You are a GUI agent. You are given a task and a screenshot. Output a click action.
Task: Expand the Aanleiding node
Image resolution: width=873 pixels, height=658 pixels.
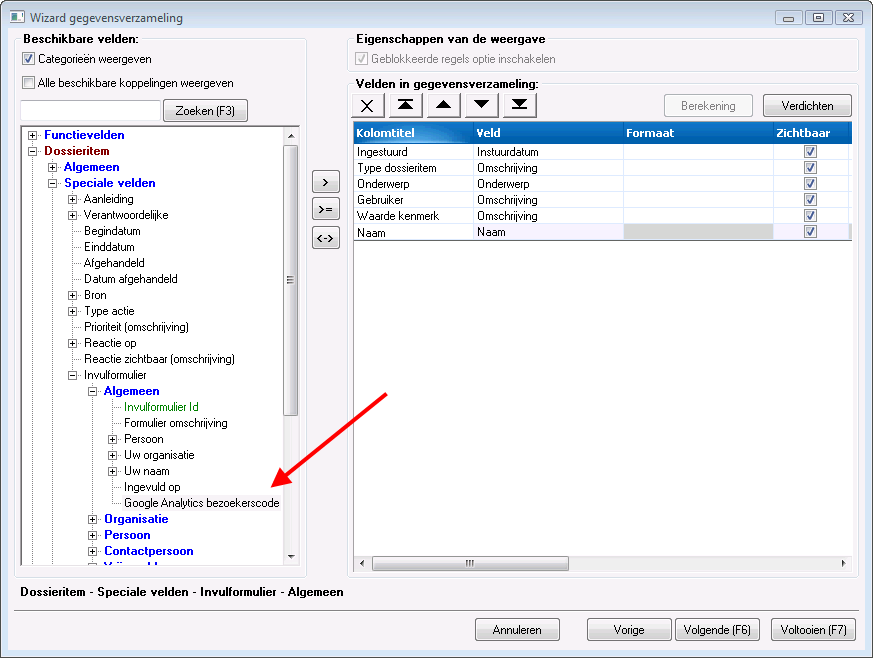pos(72,199)
